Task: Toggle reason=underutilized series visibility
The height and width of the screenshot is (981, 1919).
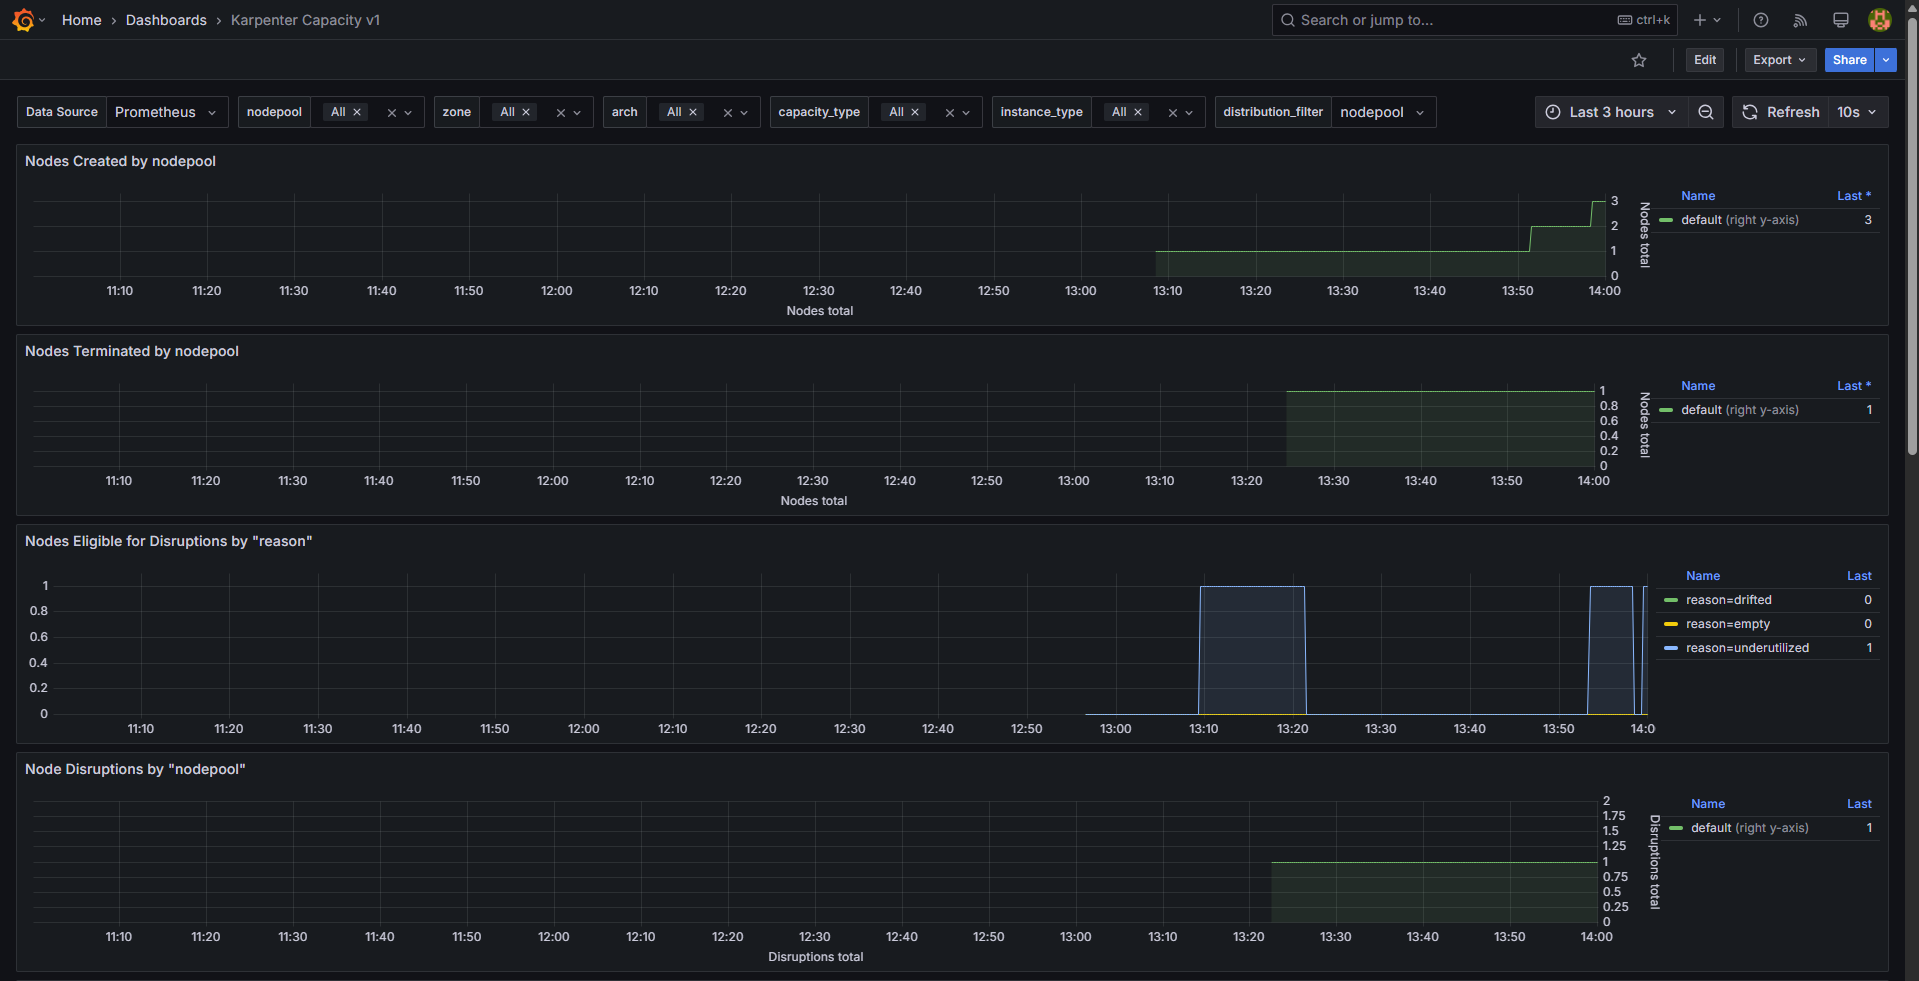Action: tap(1747, 648)
